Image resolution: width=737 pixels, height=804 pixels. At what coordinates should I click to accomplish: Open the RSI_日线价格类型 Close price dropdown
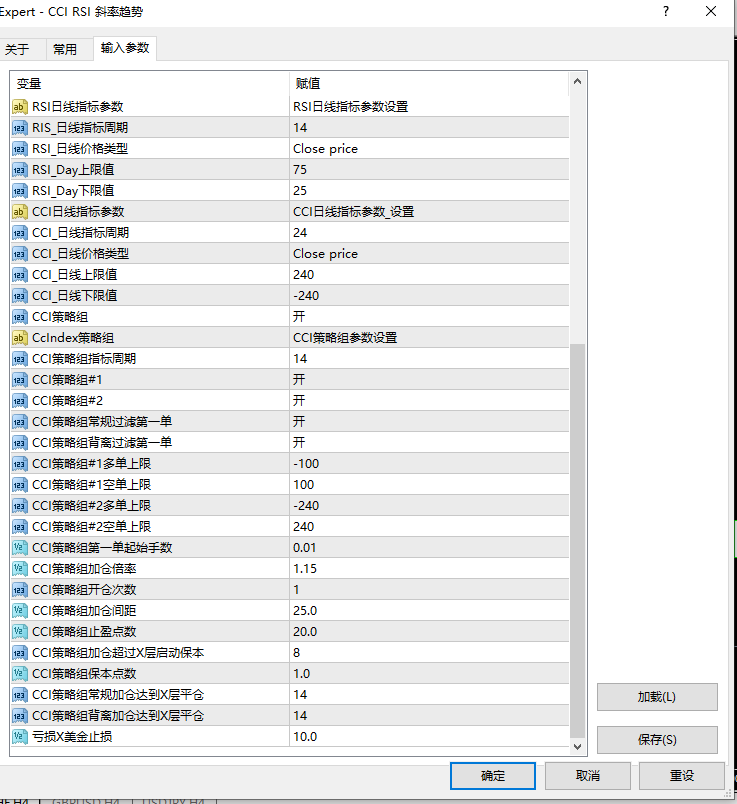[428, 149]
